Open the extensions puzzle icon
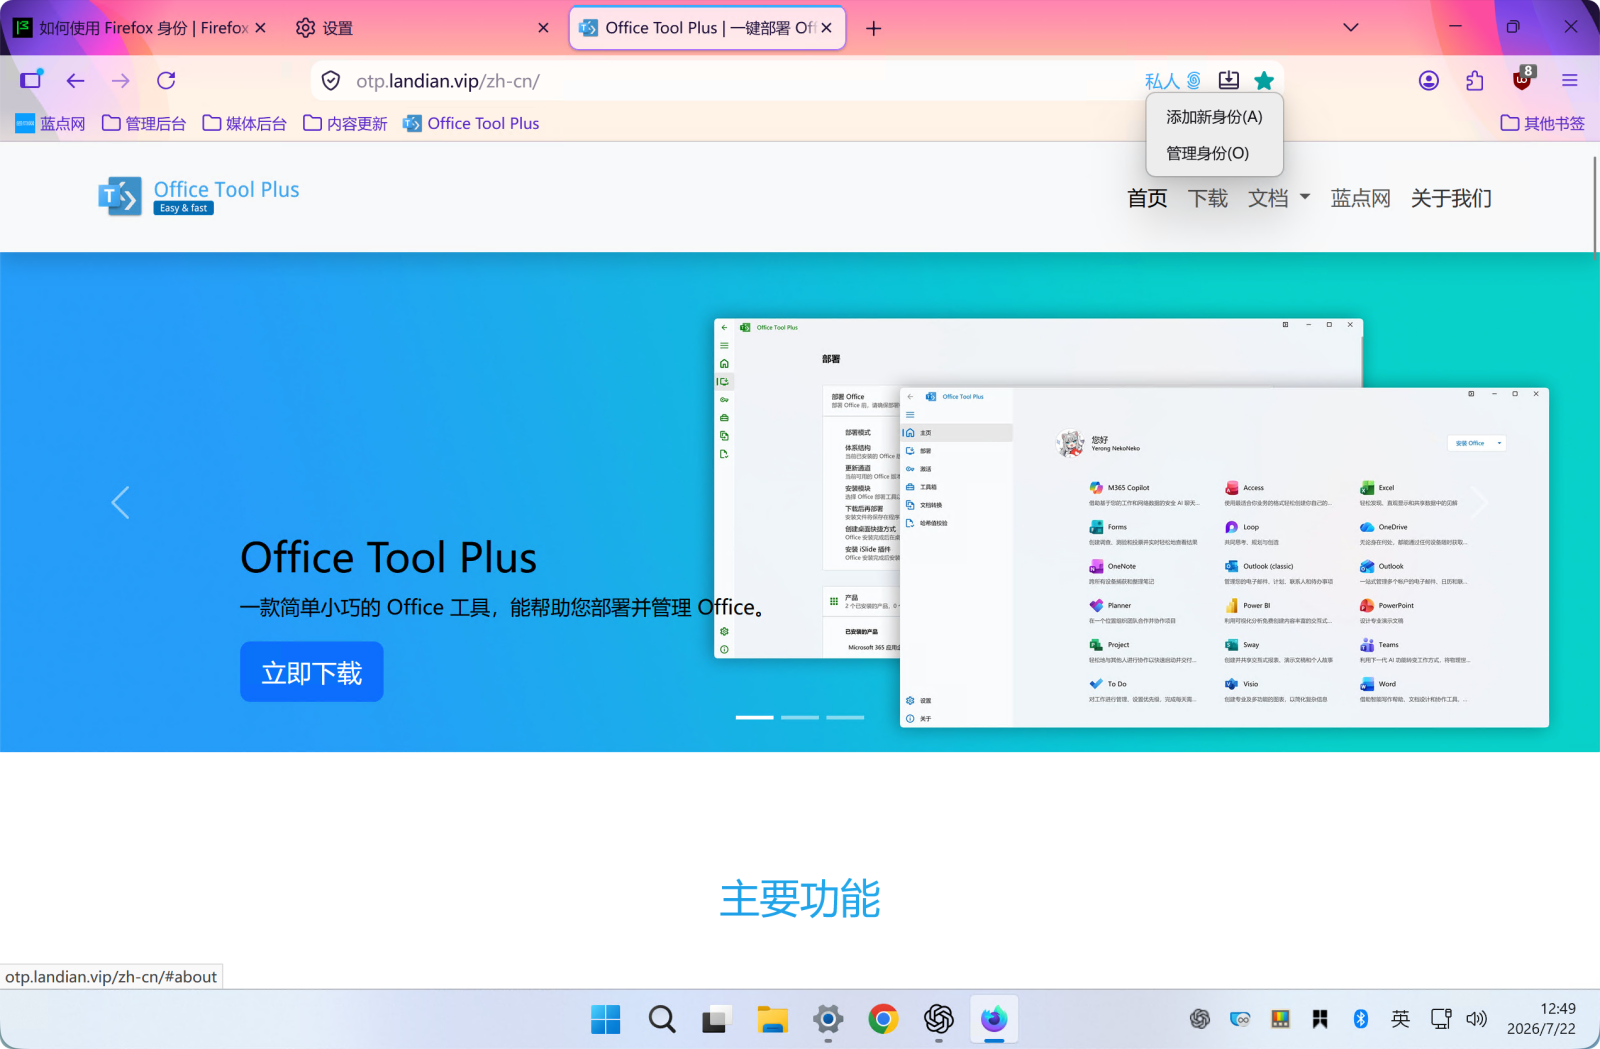 (x=1475, y=81)
